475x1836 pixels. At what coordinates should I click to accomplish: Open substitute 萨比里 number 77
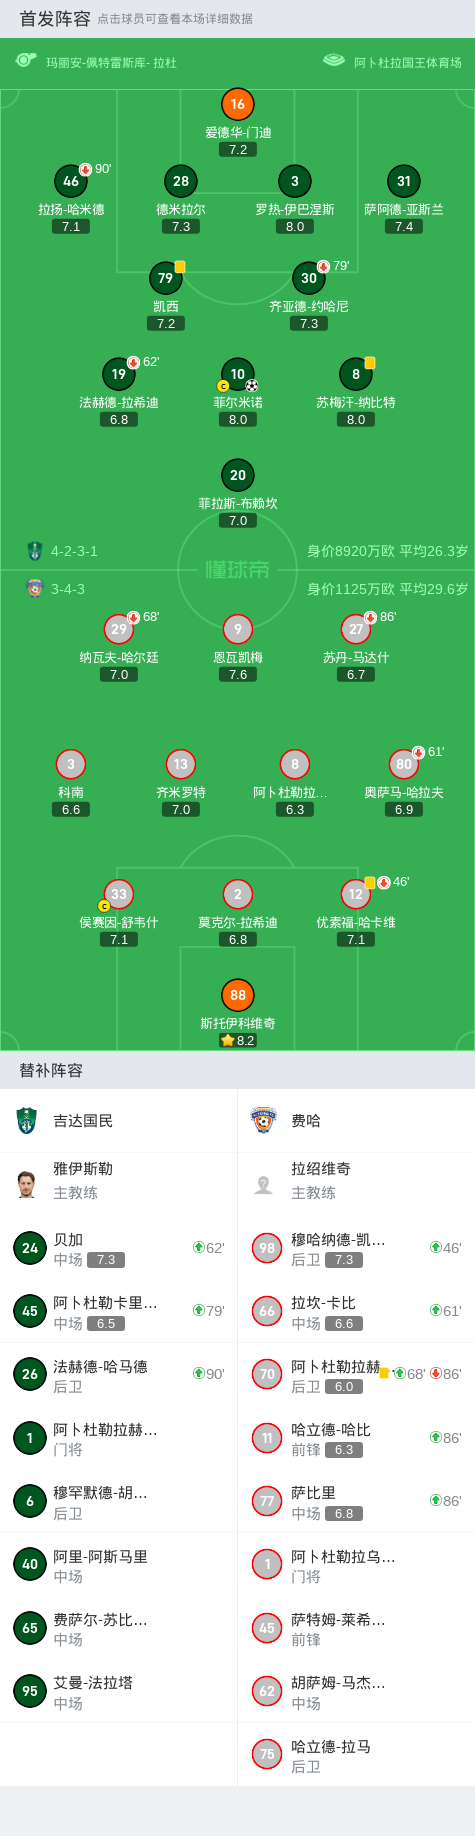[x=267, y=1501]
